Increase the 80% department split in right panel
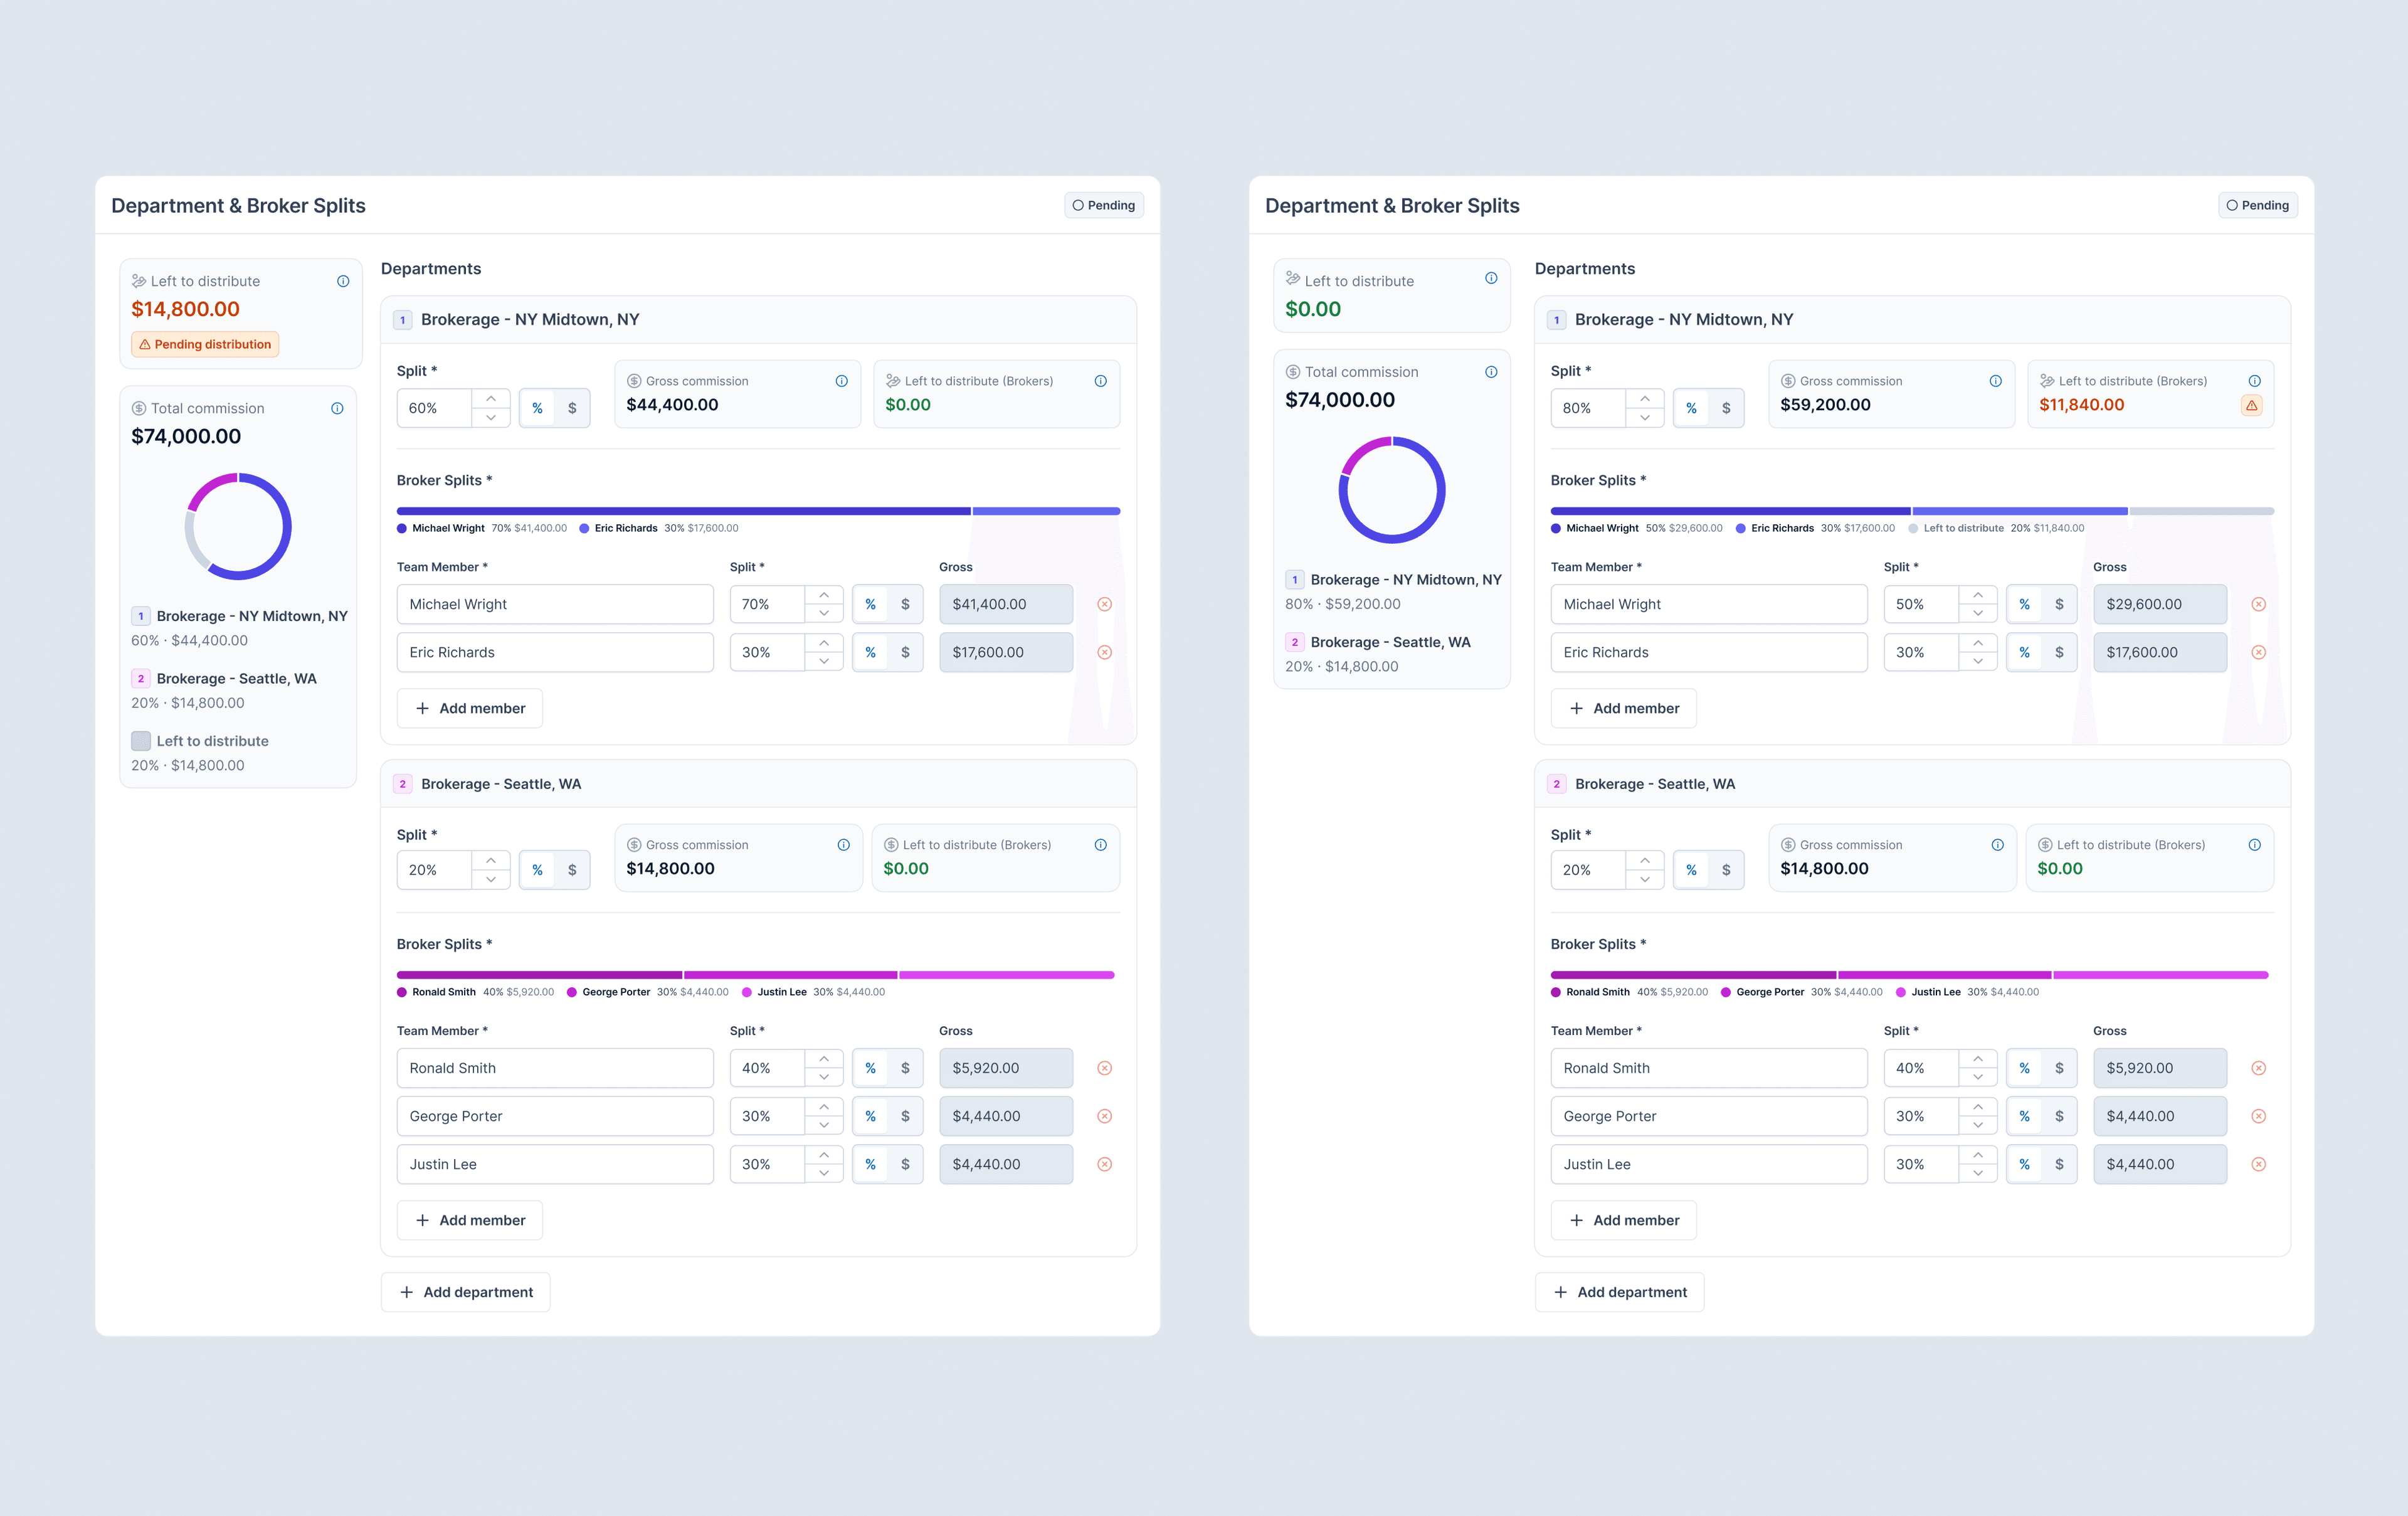This screenshot has width=2408, height=1516. coord(1645,398)
